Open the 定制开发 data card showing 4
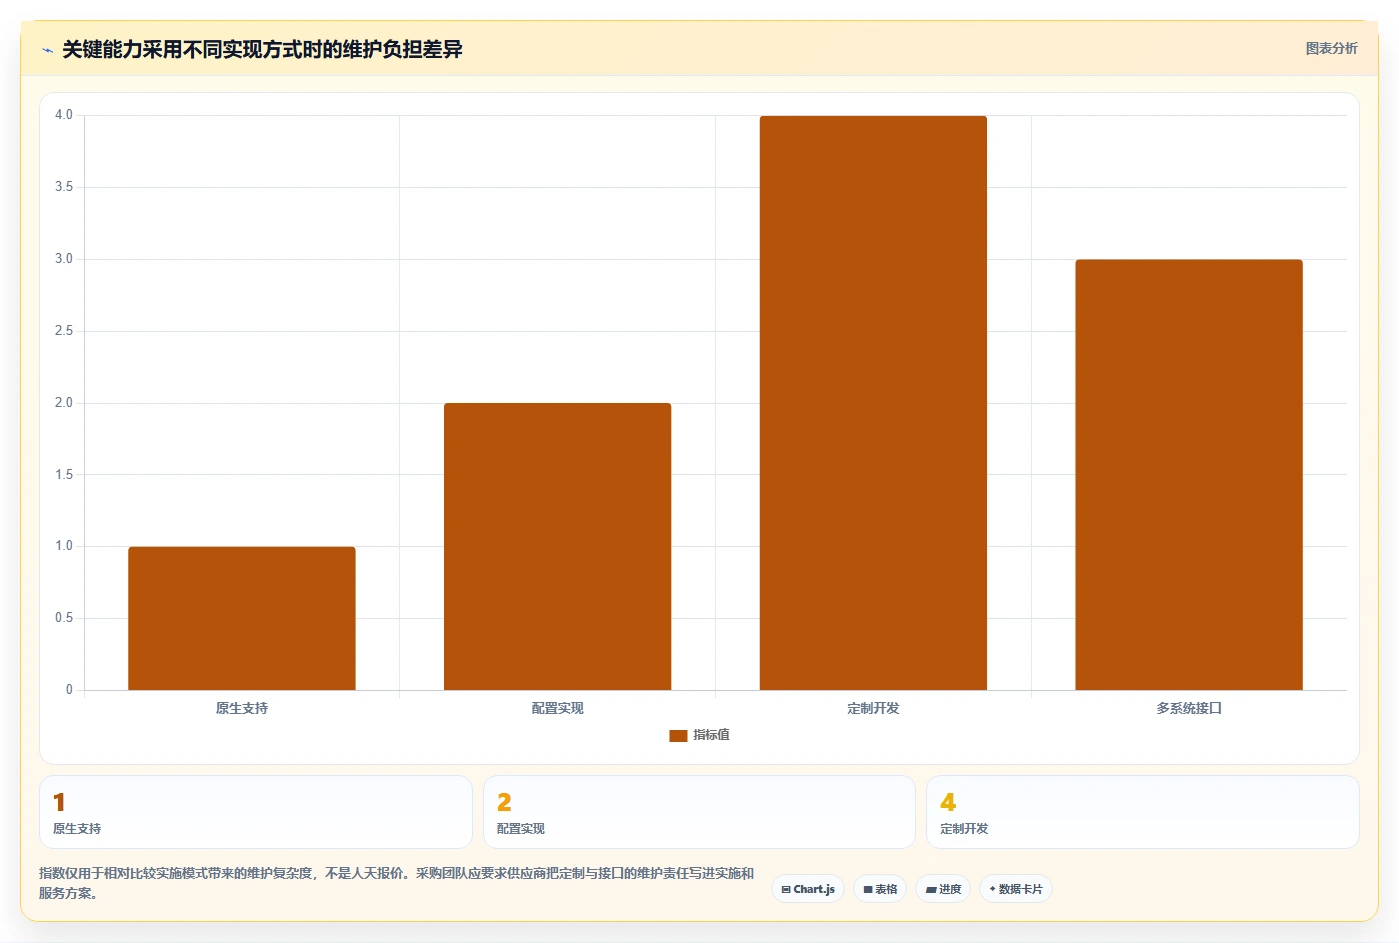This screenshot has width=1399, height=943. (1143, 812)
